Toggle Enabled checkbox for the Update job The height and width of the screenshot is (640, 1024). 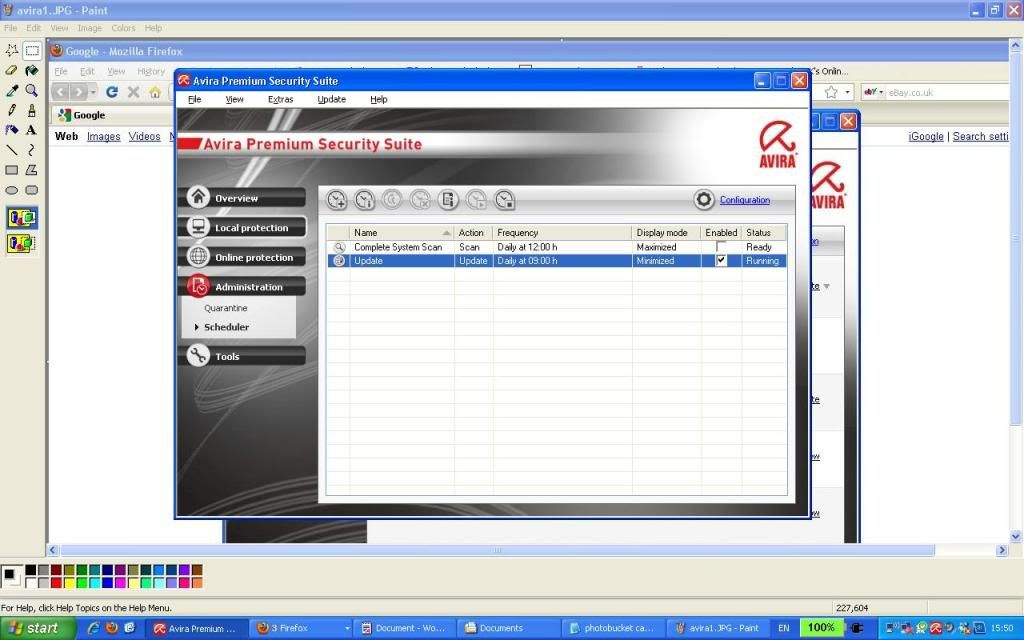click(x=721, y=261)
